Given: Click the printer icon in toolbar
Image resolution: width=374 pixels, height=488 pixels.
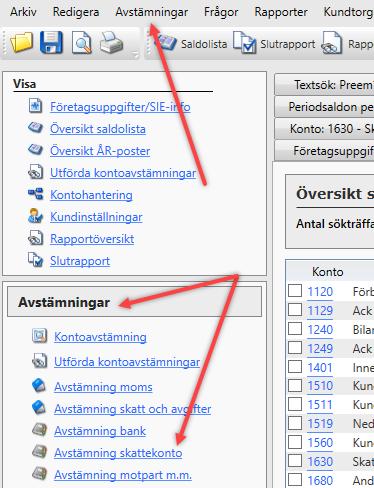Looking at the screenshot, I should [x=112, y=43].
